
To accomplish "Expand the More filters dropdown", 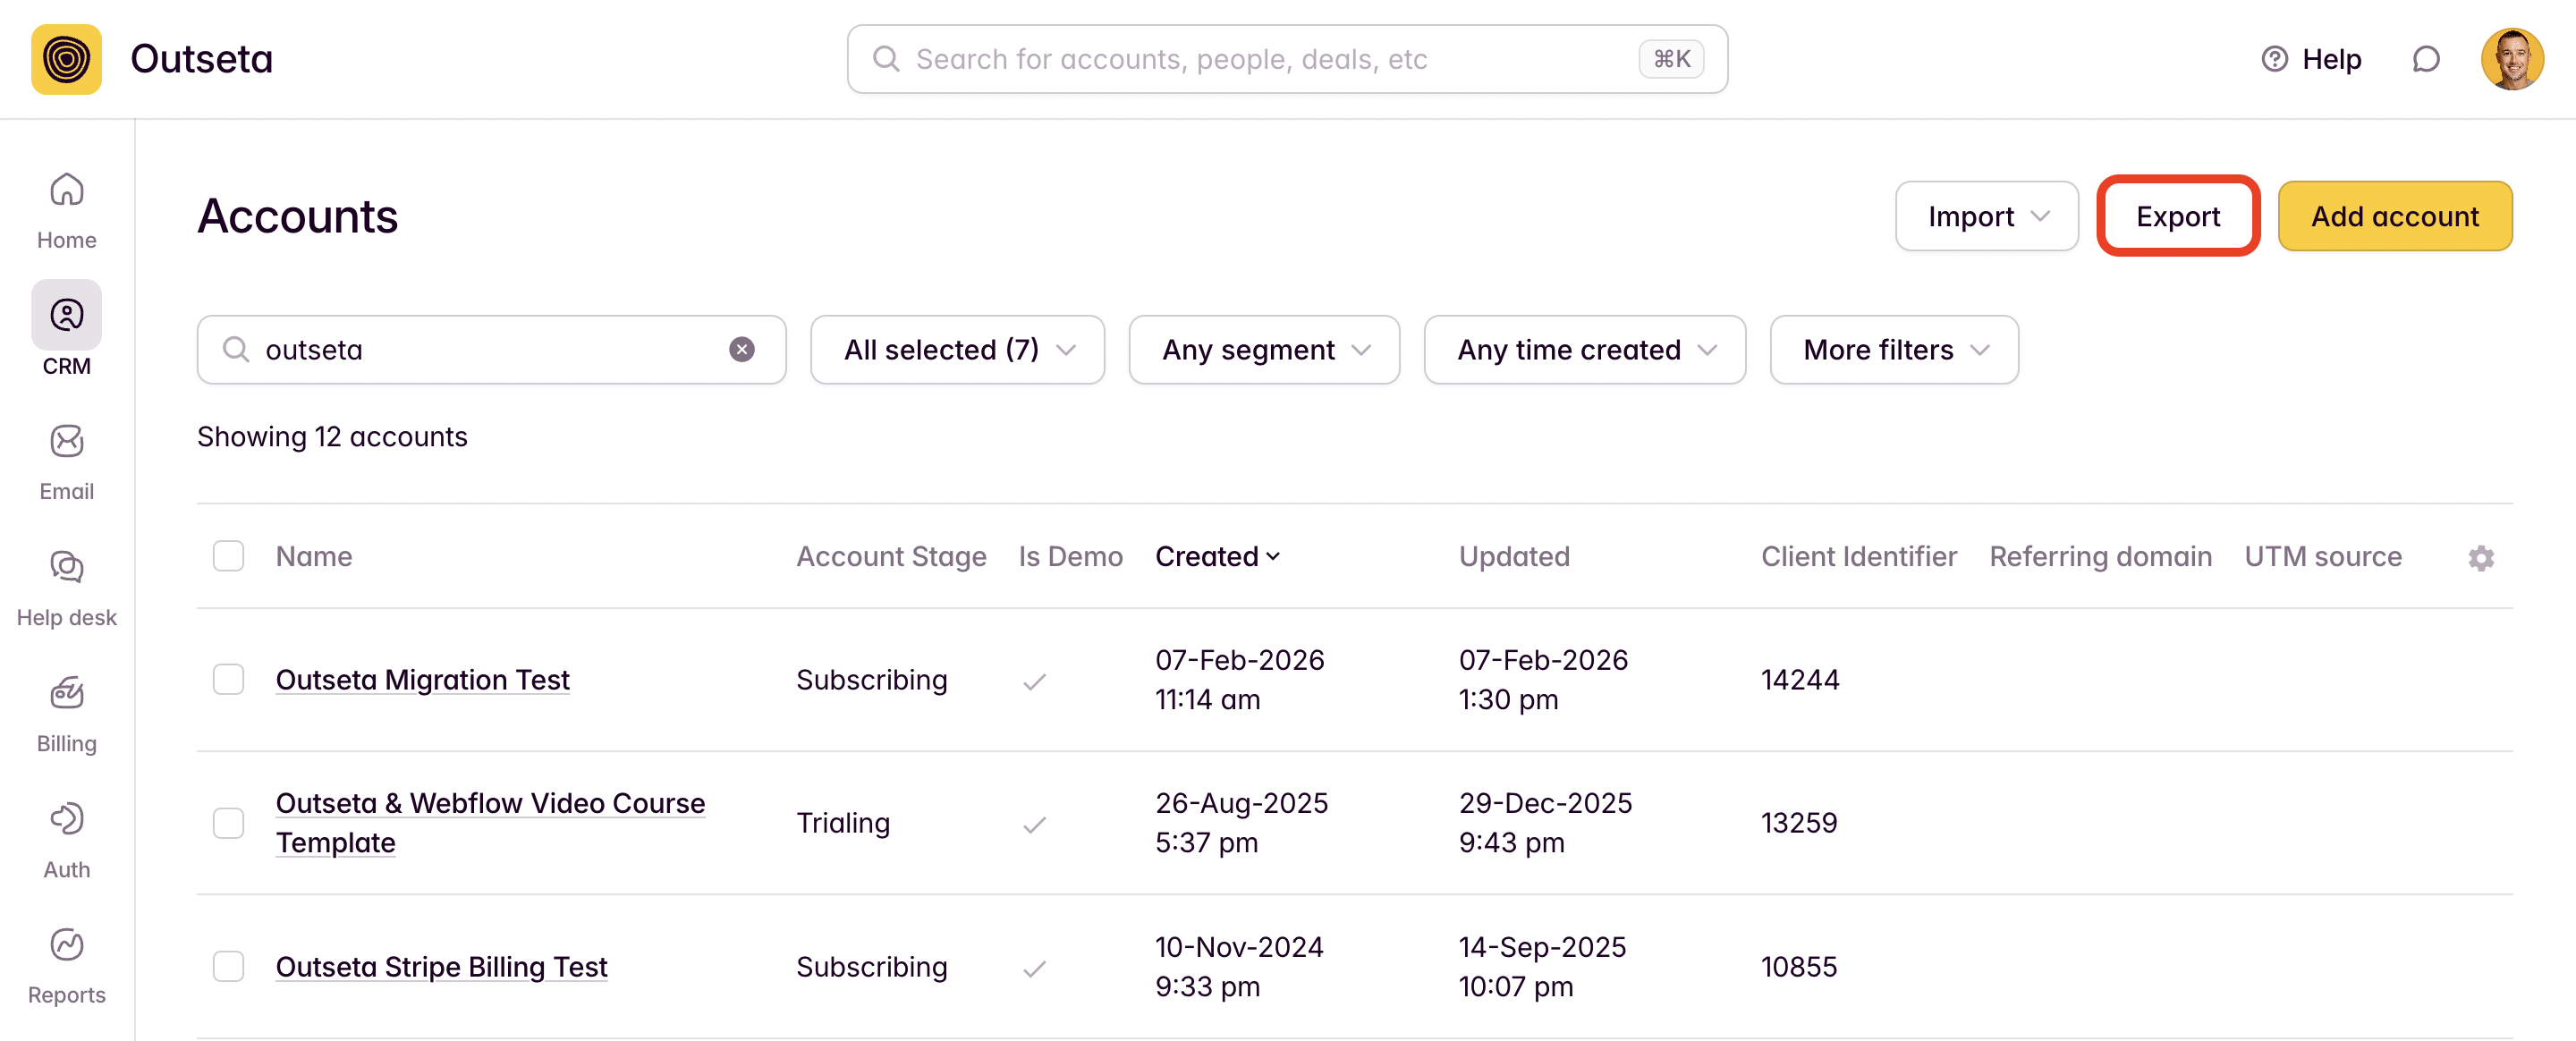I will [x=1893, y=350].
